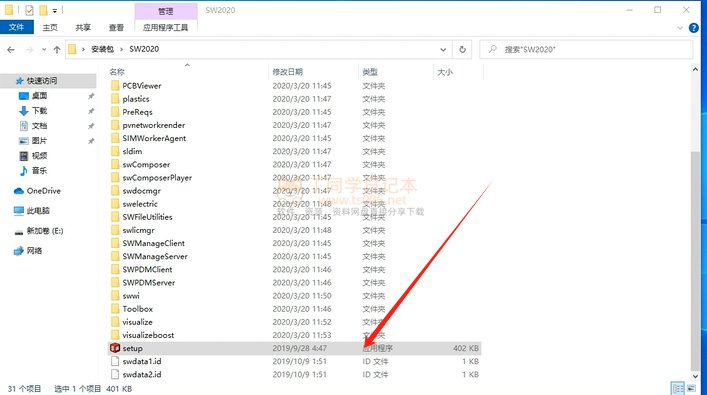Go back with the left arrow

click(x=11, y=50)
